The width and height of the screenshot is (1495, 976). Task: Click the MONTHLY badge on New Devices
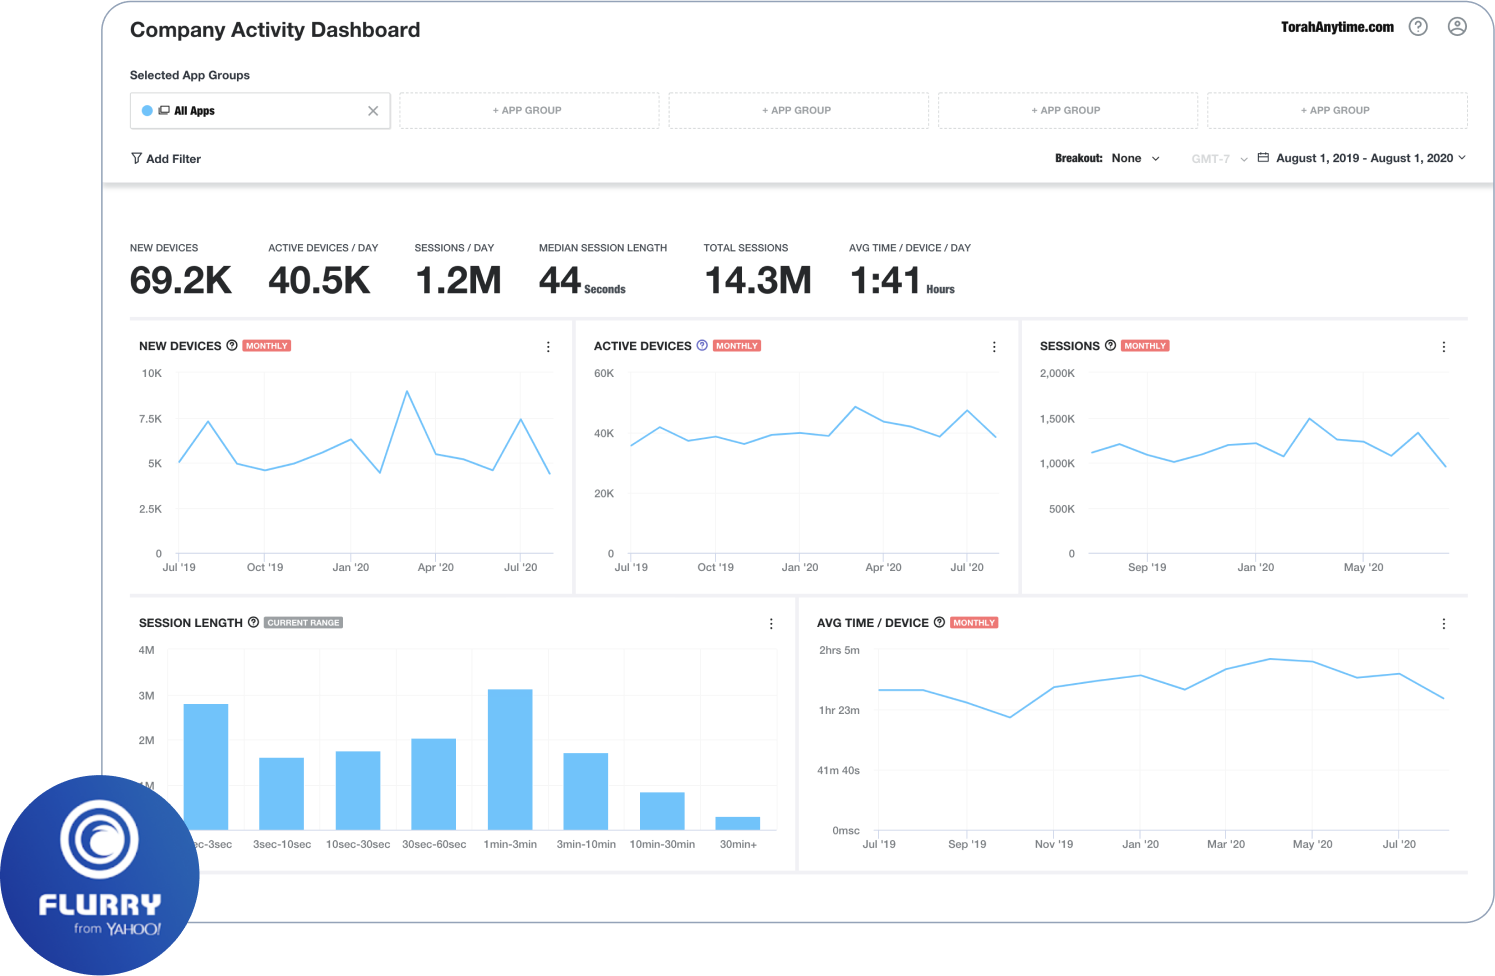tap(266, 346)
